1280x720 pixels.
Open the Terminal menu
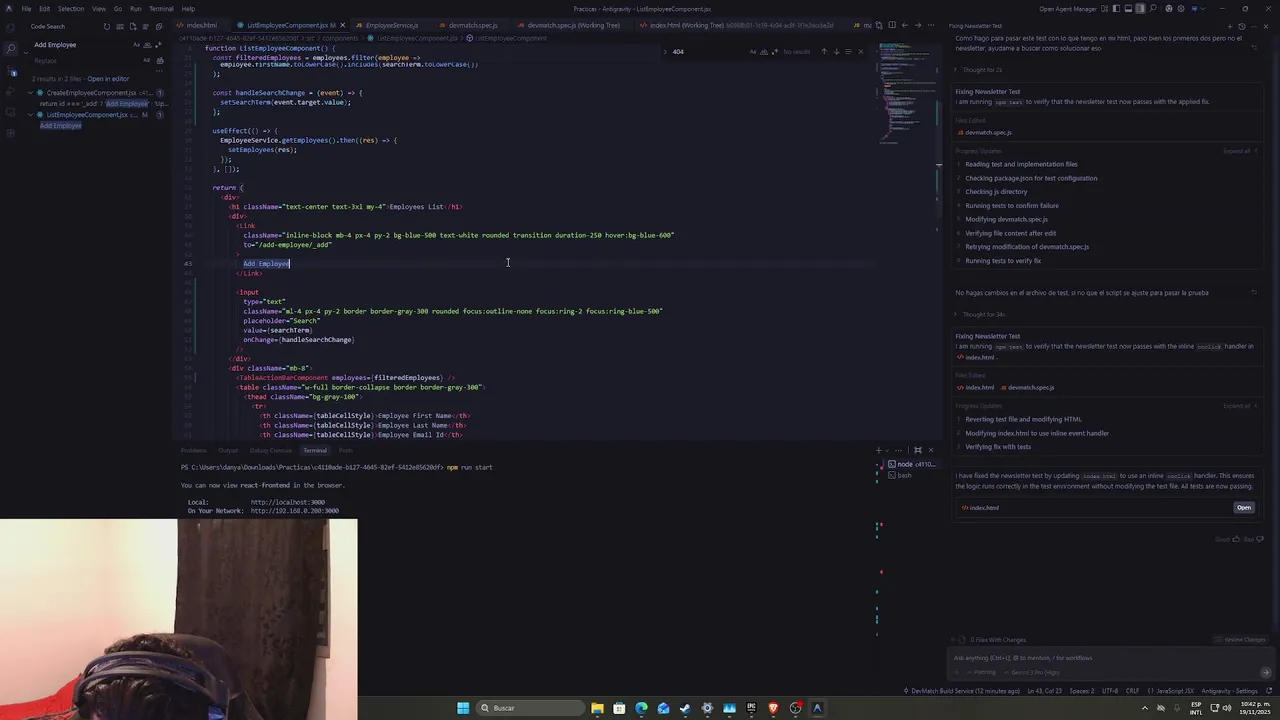(x=161, y=9)
